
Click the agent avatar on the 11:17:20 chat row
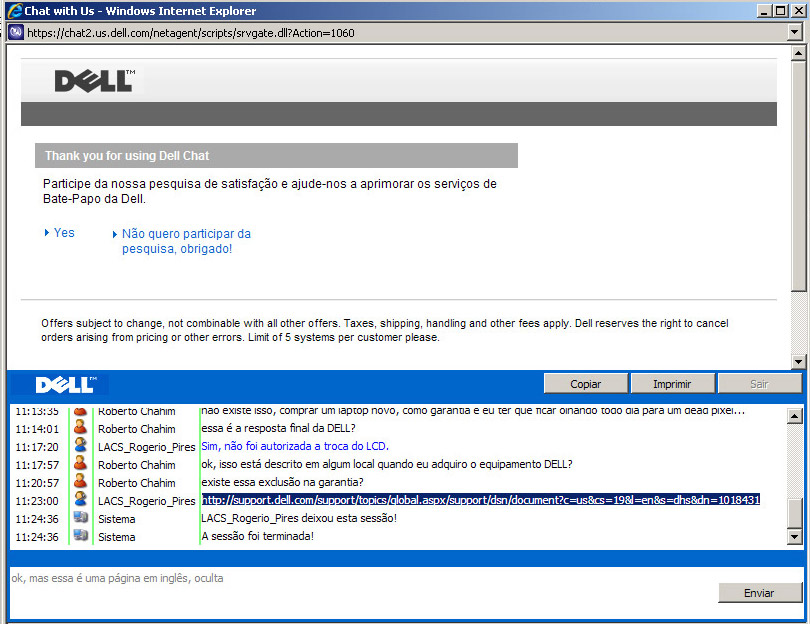[80, 446]
